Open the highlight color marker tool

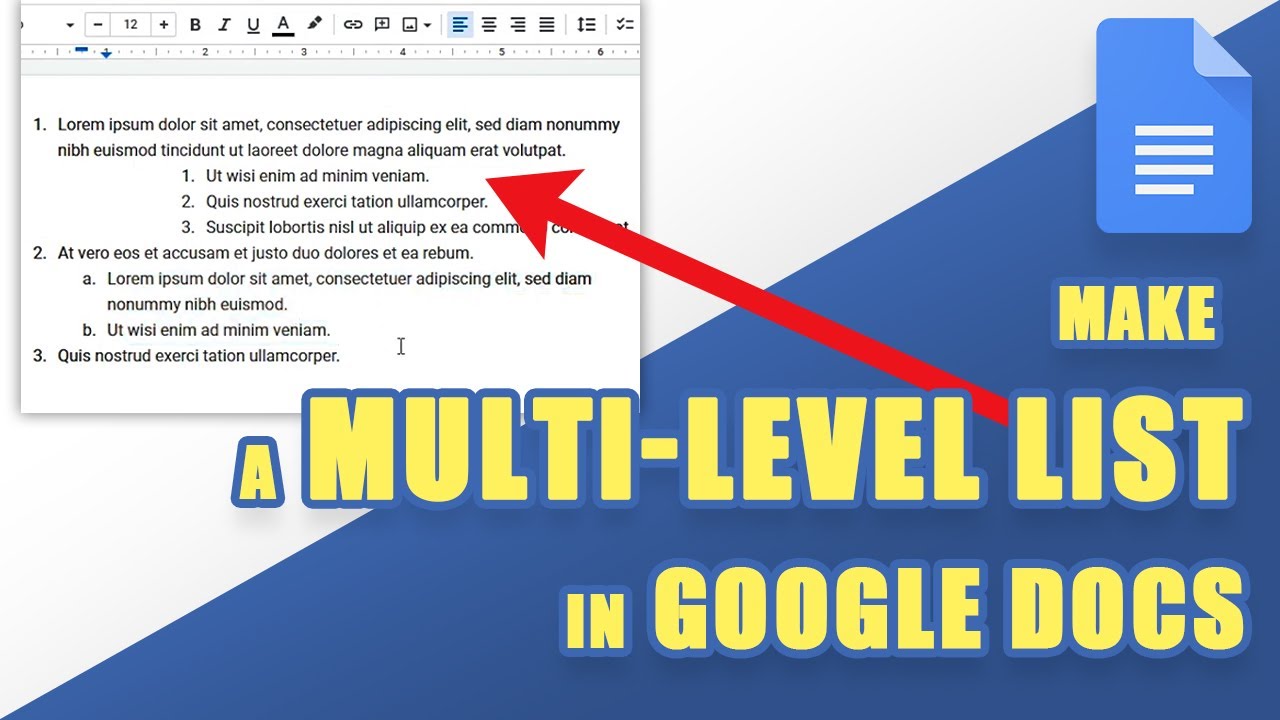pyautogui.click(x=313, y=24)
